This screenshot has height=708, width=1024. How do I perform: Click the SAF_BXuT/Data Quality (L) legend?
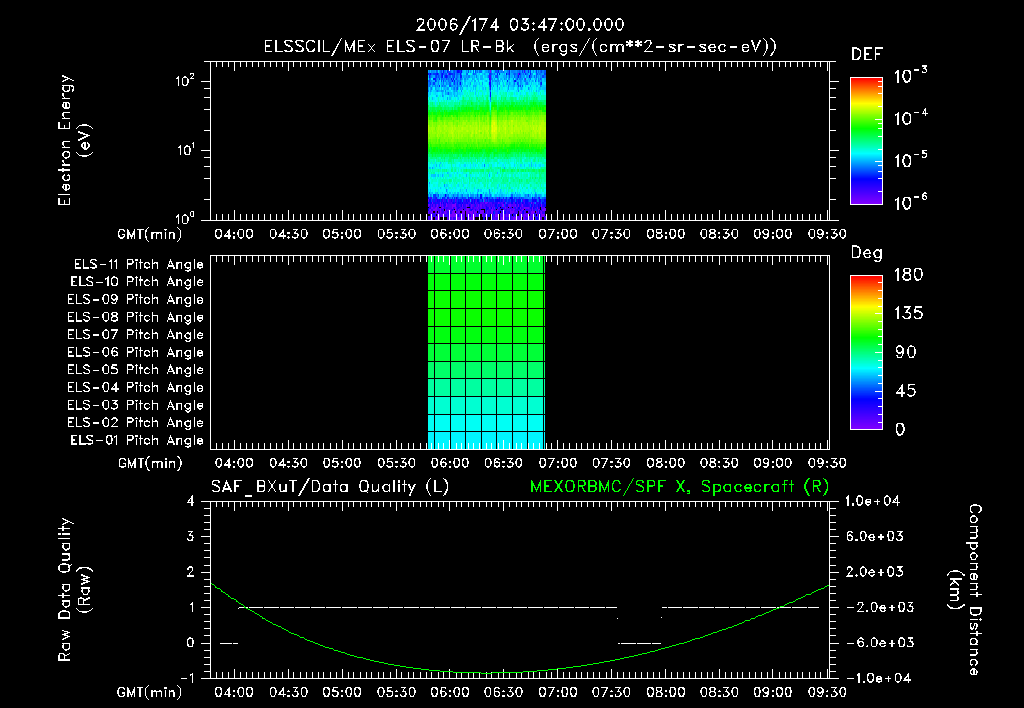[330, 487]
